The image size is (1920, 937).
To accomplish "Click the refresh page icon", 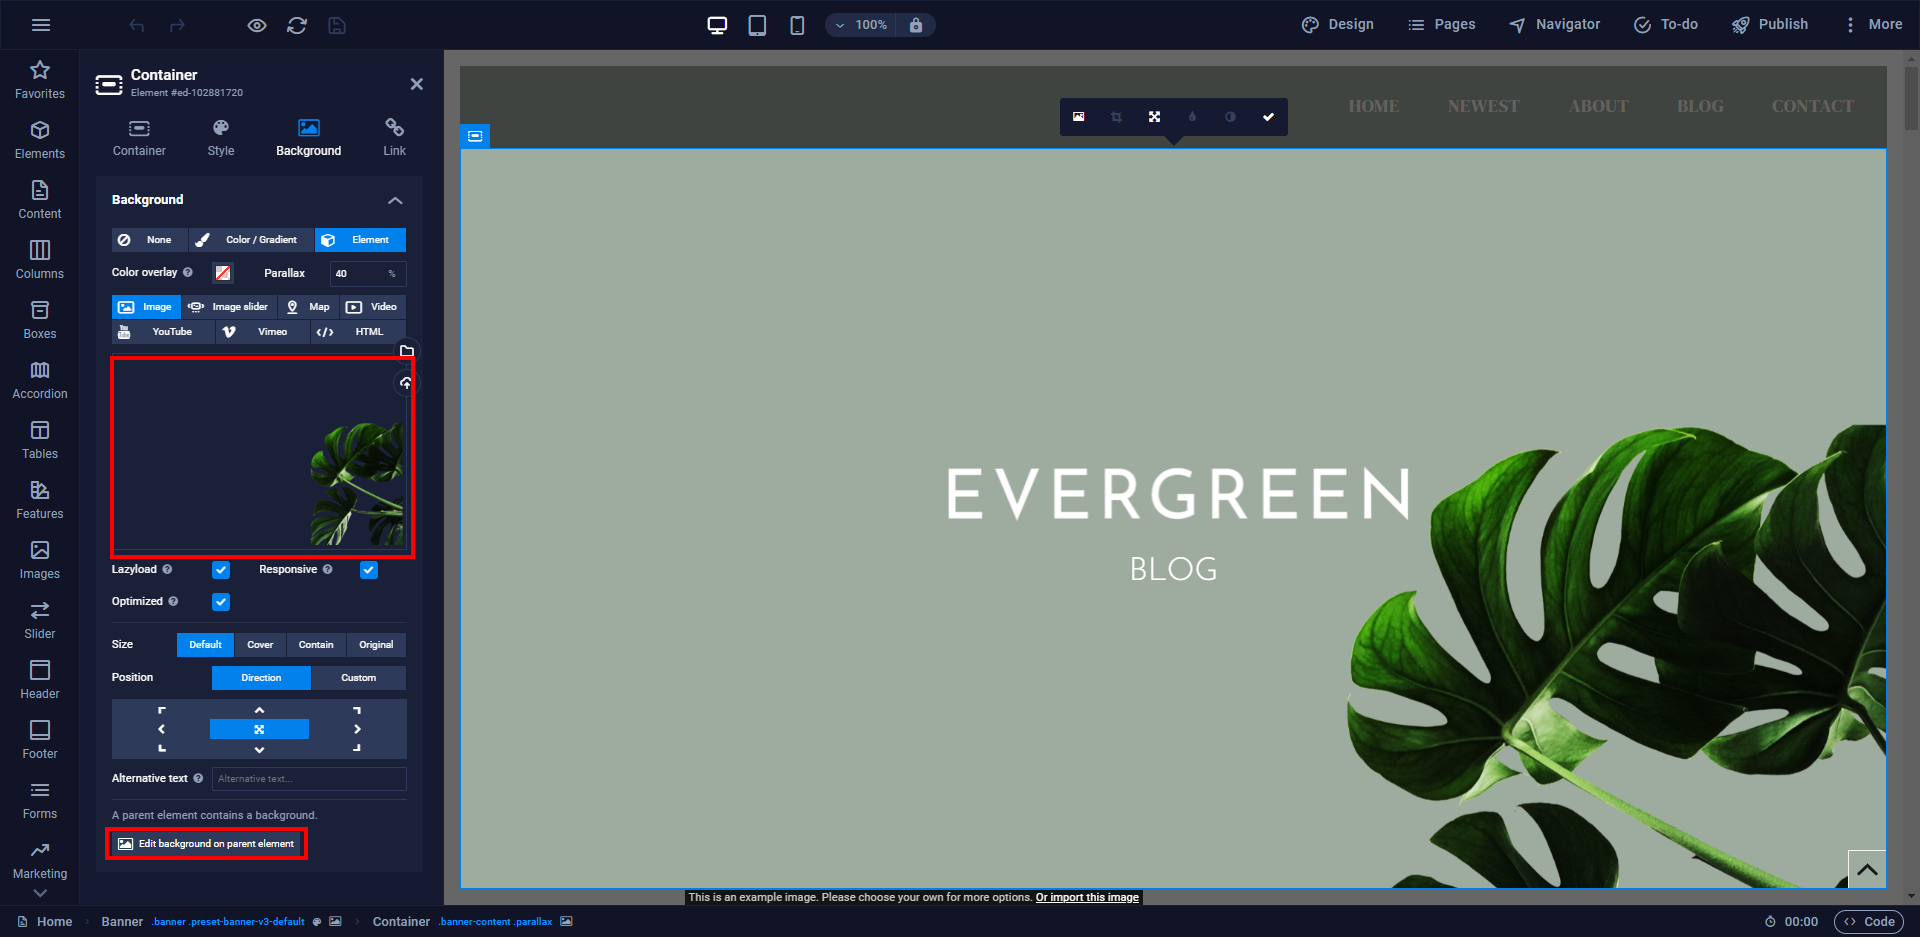I will tap(297, 25).
